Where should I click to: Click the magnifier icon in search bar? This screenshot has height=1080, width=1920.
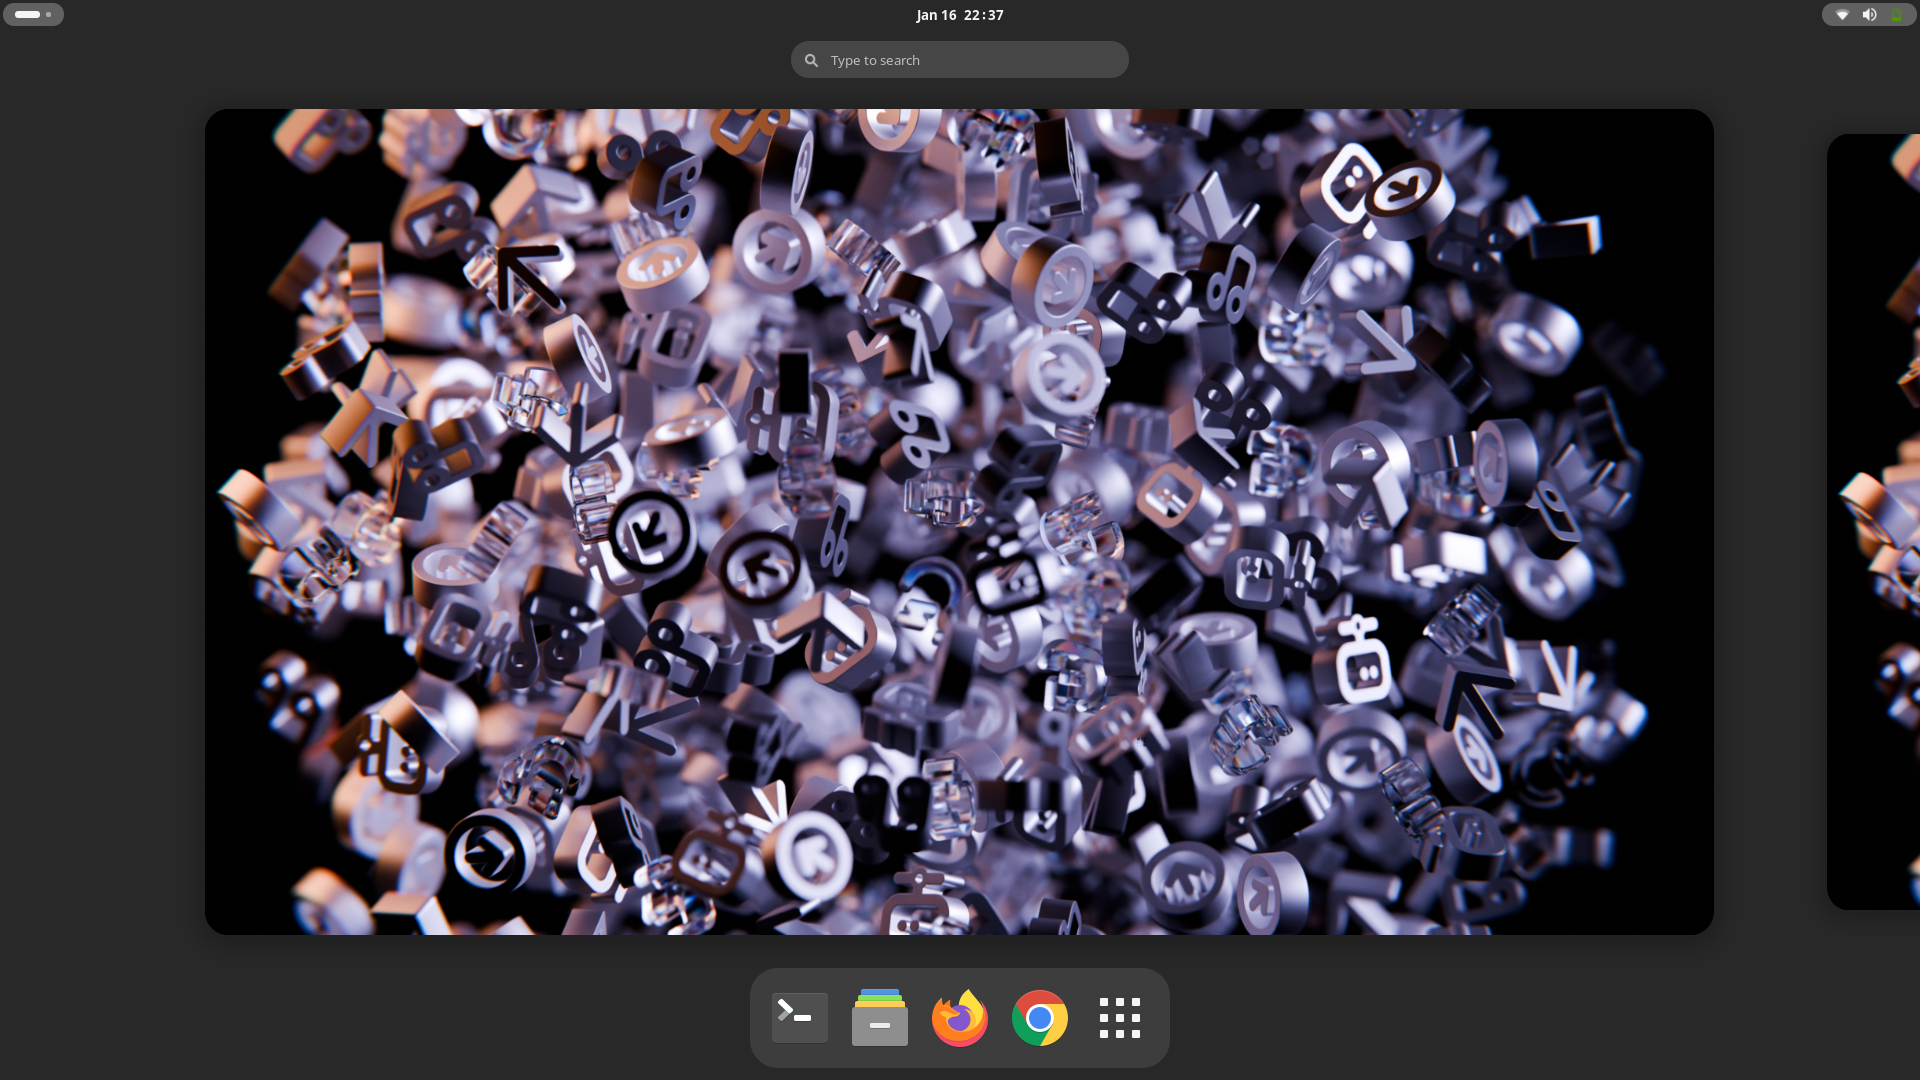click(x=811, y=60)
